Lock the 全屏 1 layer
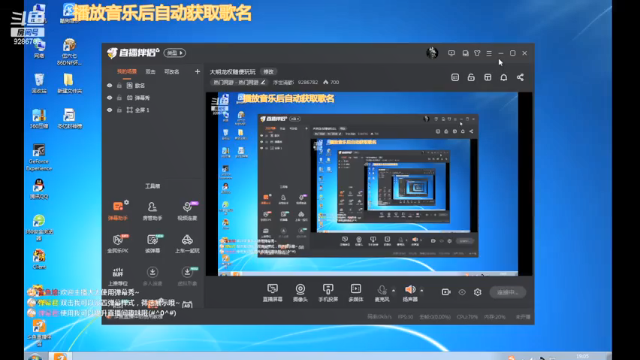The width and height of the screenshot is (640, 360). (x=119, y=110)
